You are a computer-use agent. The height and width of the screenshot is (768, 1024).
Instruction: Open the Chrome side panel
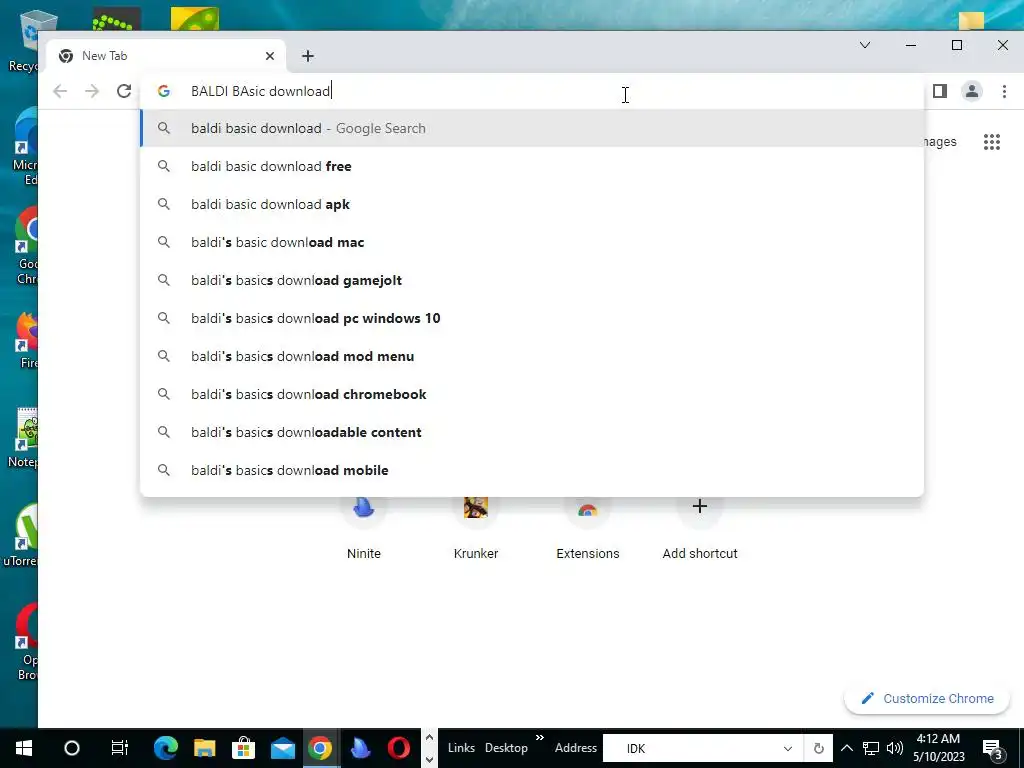(x=940, y=91)
